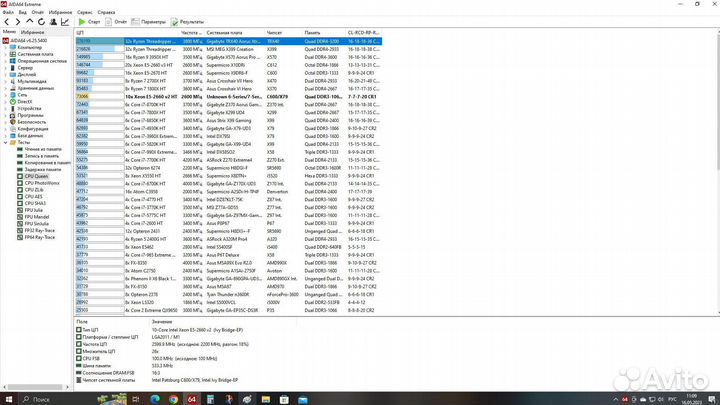720x405 pixels.
Task: Go back with the left arrow toolbar icon
Action: tap(6, 22)
